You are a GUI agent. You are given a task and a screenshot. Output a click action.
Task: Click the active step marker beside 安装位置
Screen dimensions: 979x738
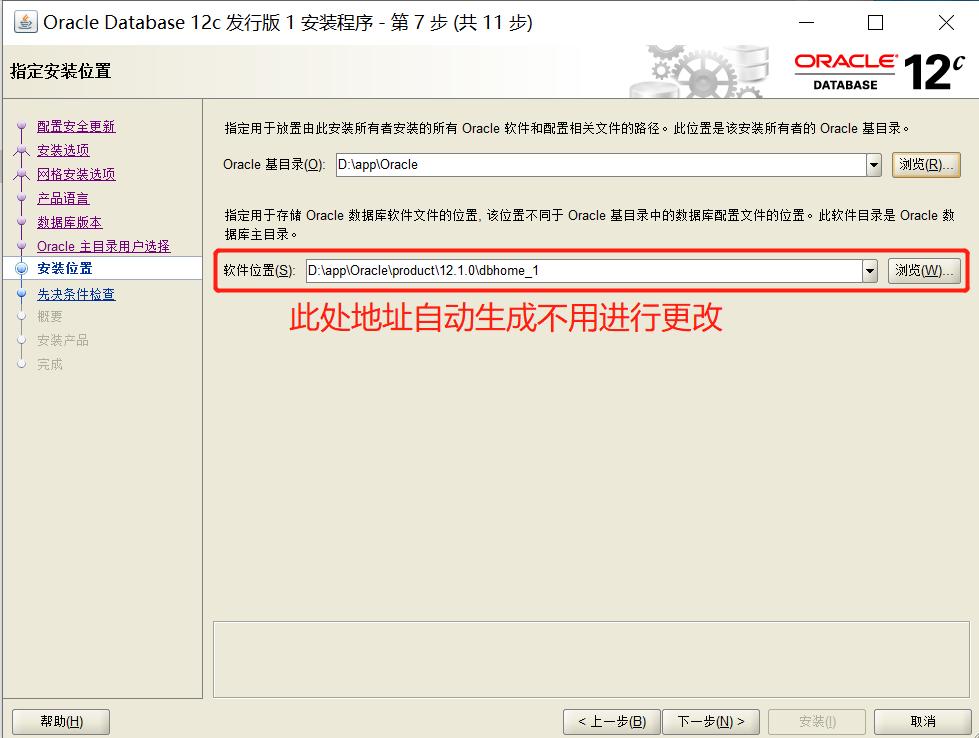22,268
